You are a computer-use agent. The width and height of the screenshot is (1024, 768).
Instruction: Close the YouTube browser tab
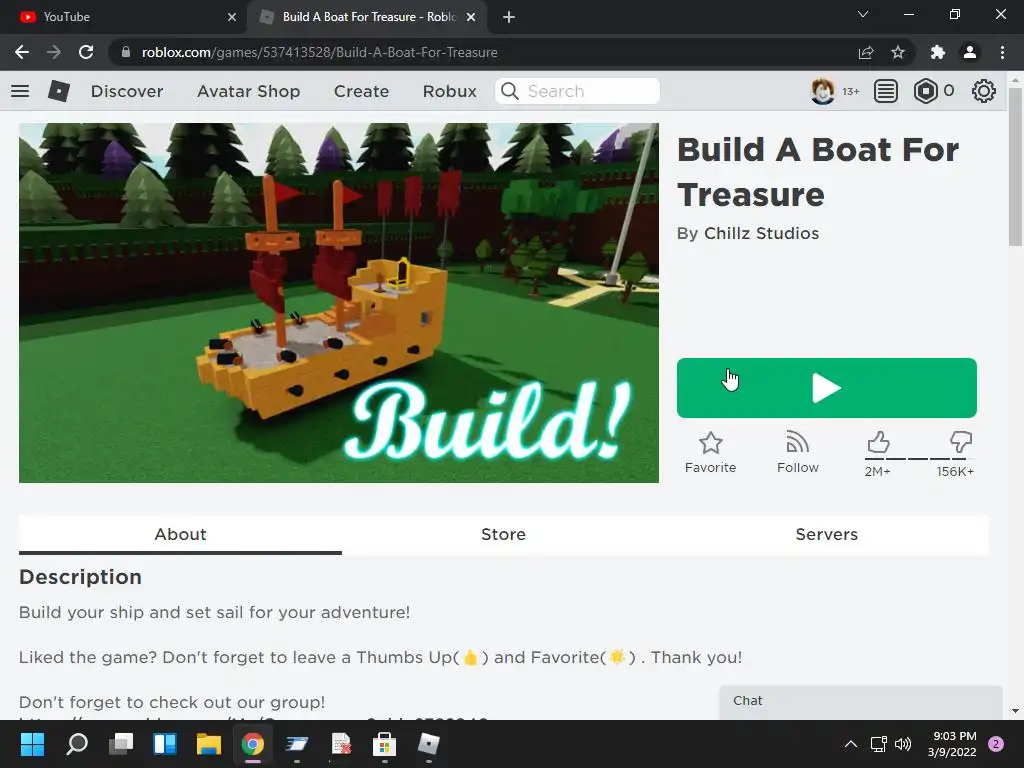[x=232, y=17]
